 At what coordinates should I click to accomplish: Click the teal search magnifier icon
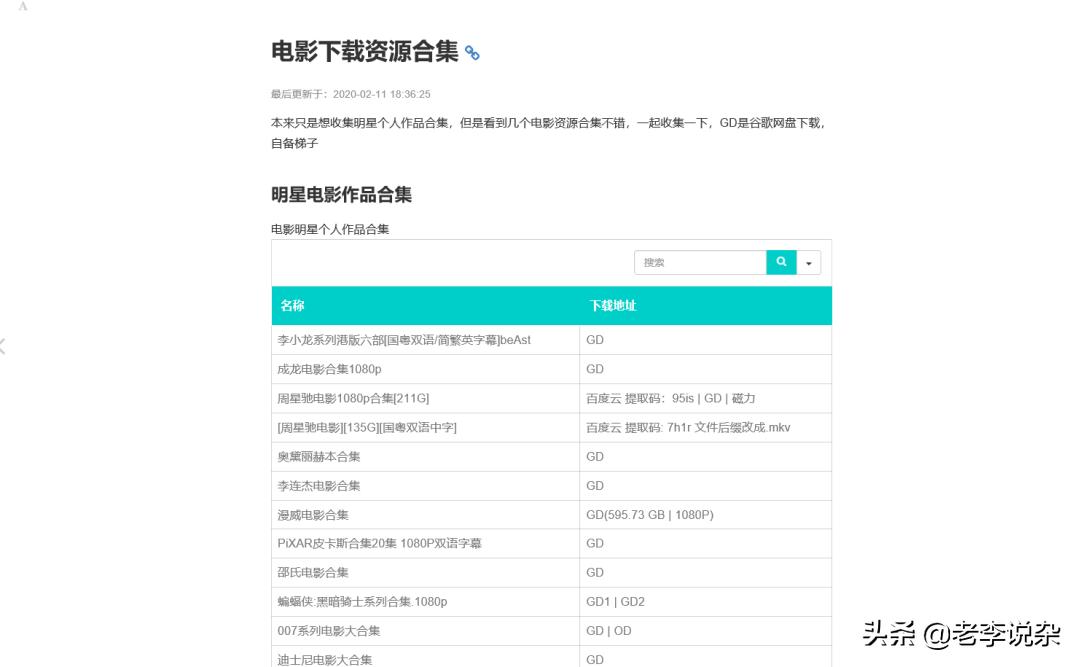pos(781,262)
